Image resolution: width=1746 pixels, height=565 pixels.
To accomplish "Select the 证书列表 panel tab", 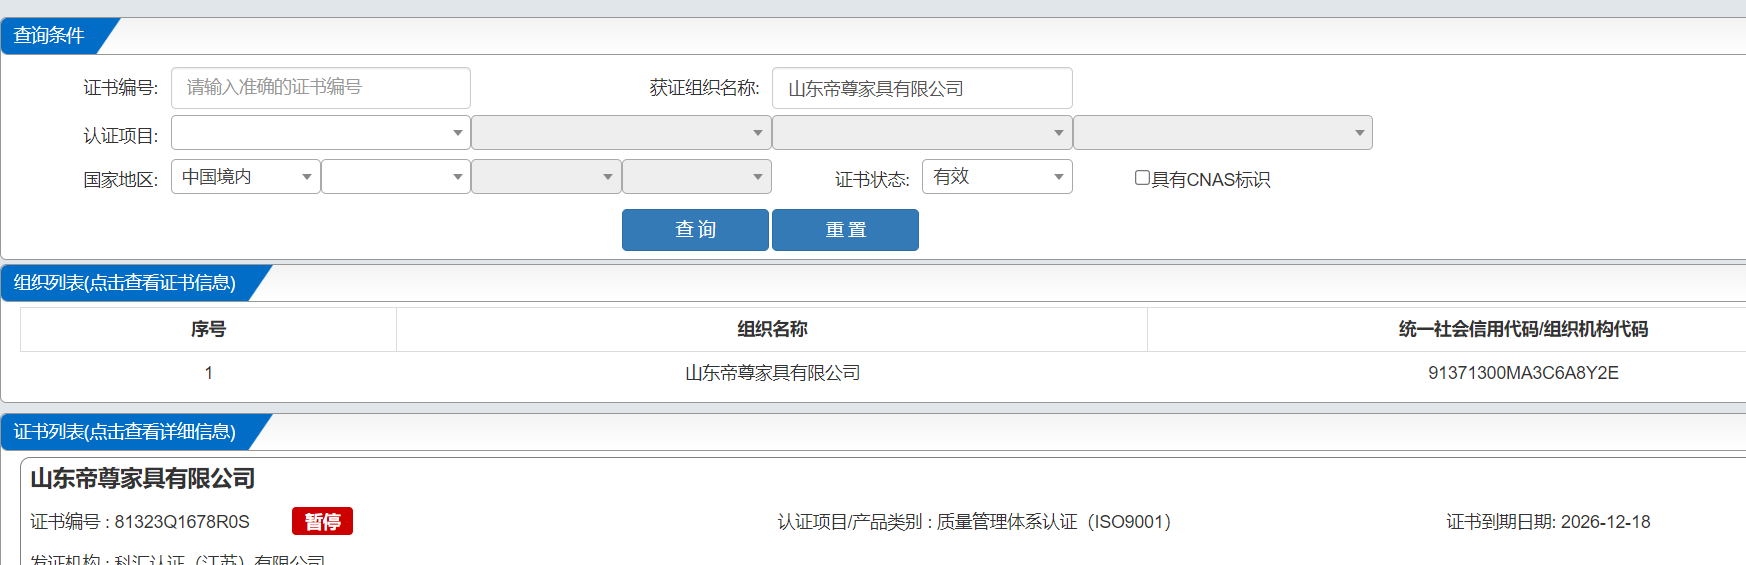I will (125, 432).
